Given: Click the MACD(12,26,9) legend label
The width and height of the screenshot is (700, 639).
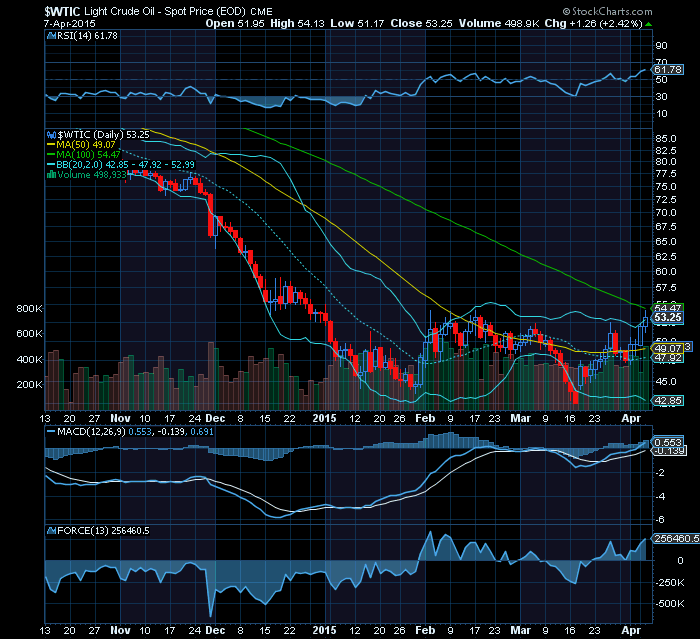Looking at the screenshot, I should pos(91,432).
